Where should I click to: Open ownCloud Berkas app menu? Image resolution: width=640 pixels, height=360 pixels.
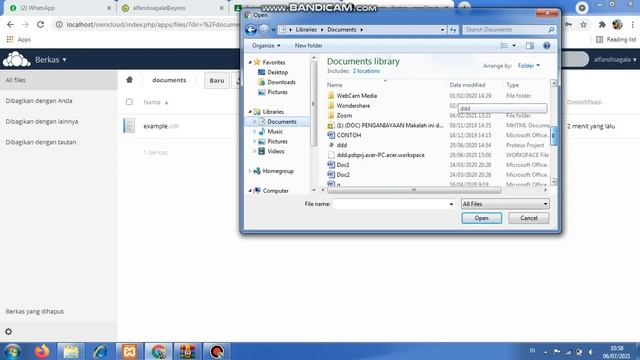[x=51, y=60]
